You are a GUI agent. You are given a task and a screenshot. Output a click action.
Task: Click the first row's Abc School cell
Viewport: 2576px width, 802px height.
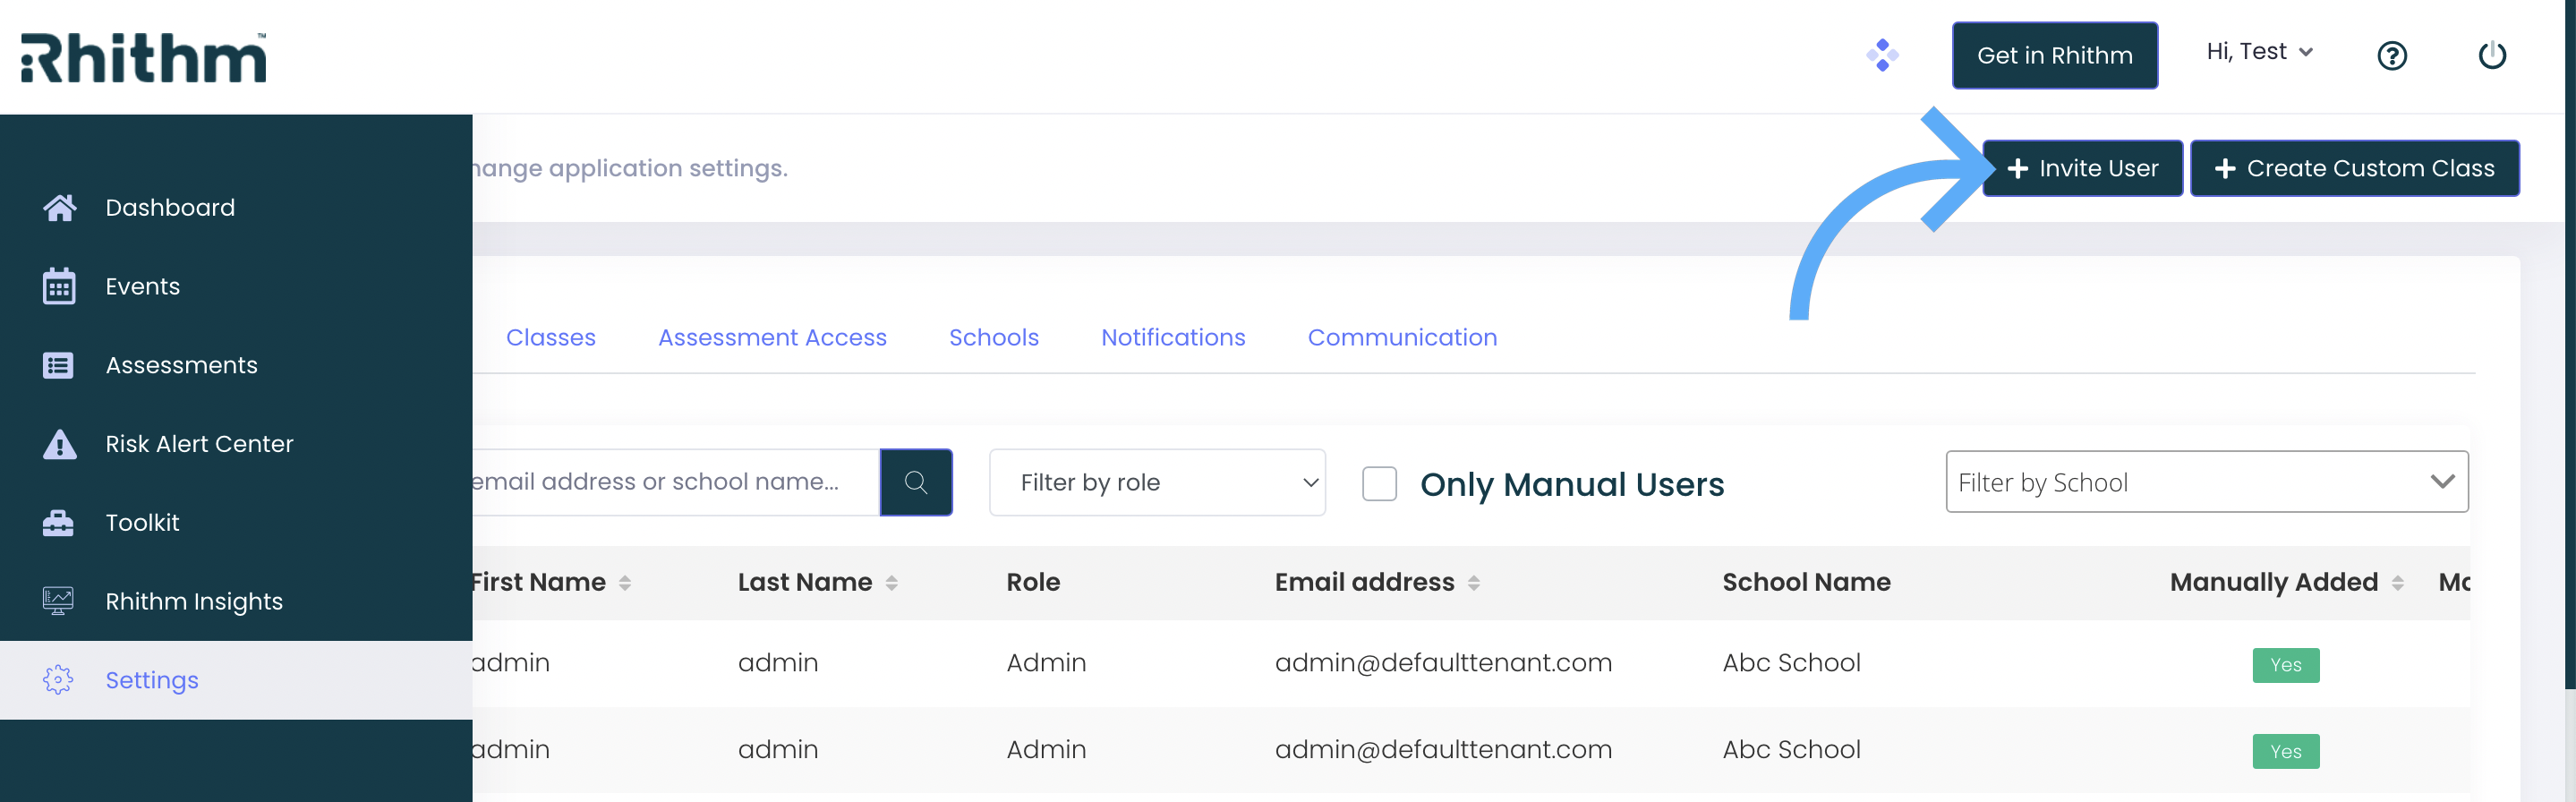click(1791, 663)
